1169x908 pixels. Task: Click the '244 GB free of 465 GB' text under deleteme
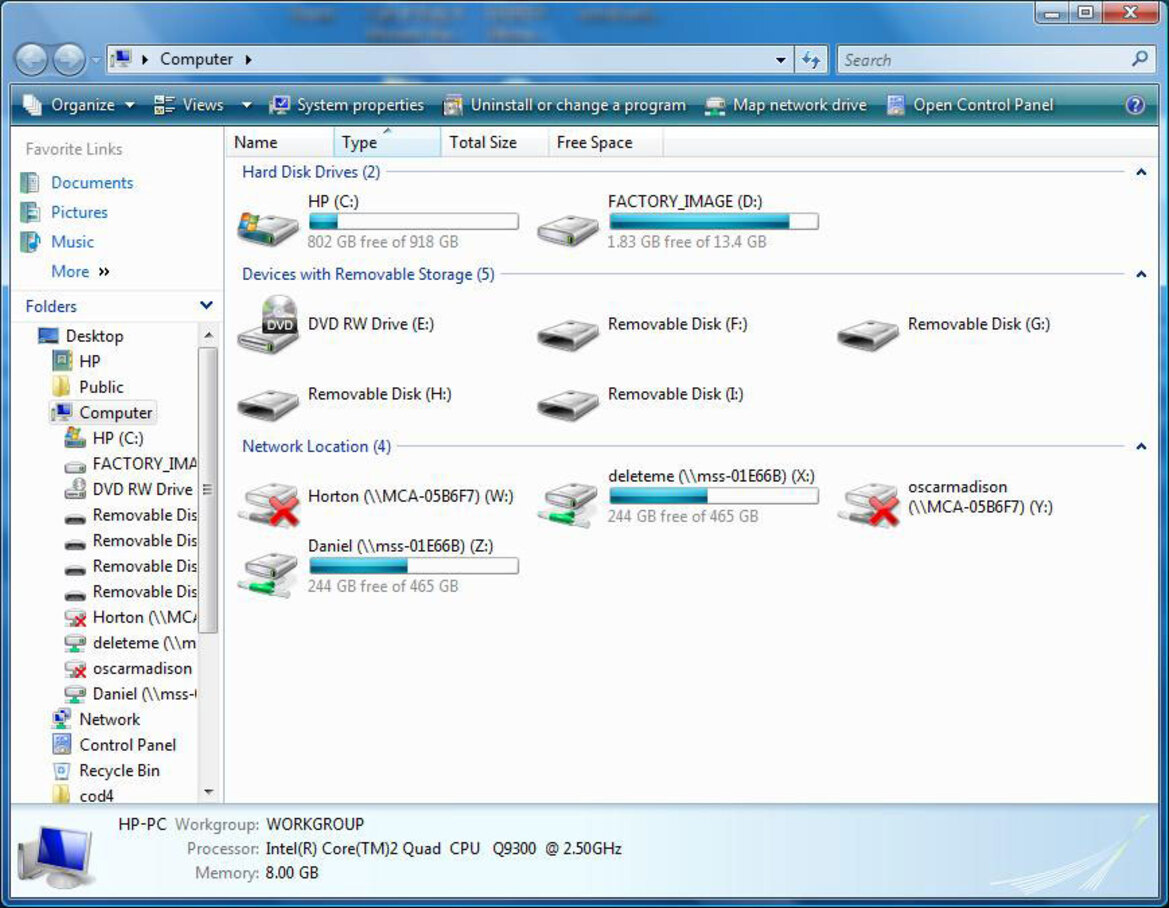[683, 516]
